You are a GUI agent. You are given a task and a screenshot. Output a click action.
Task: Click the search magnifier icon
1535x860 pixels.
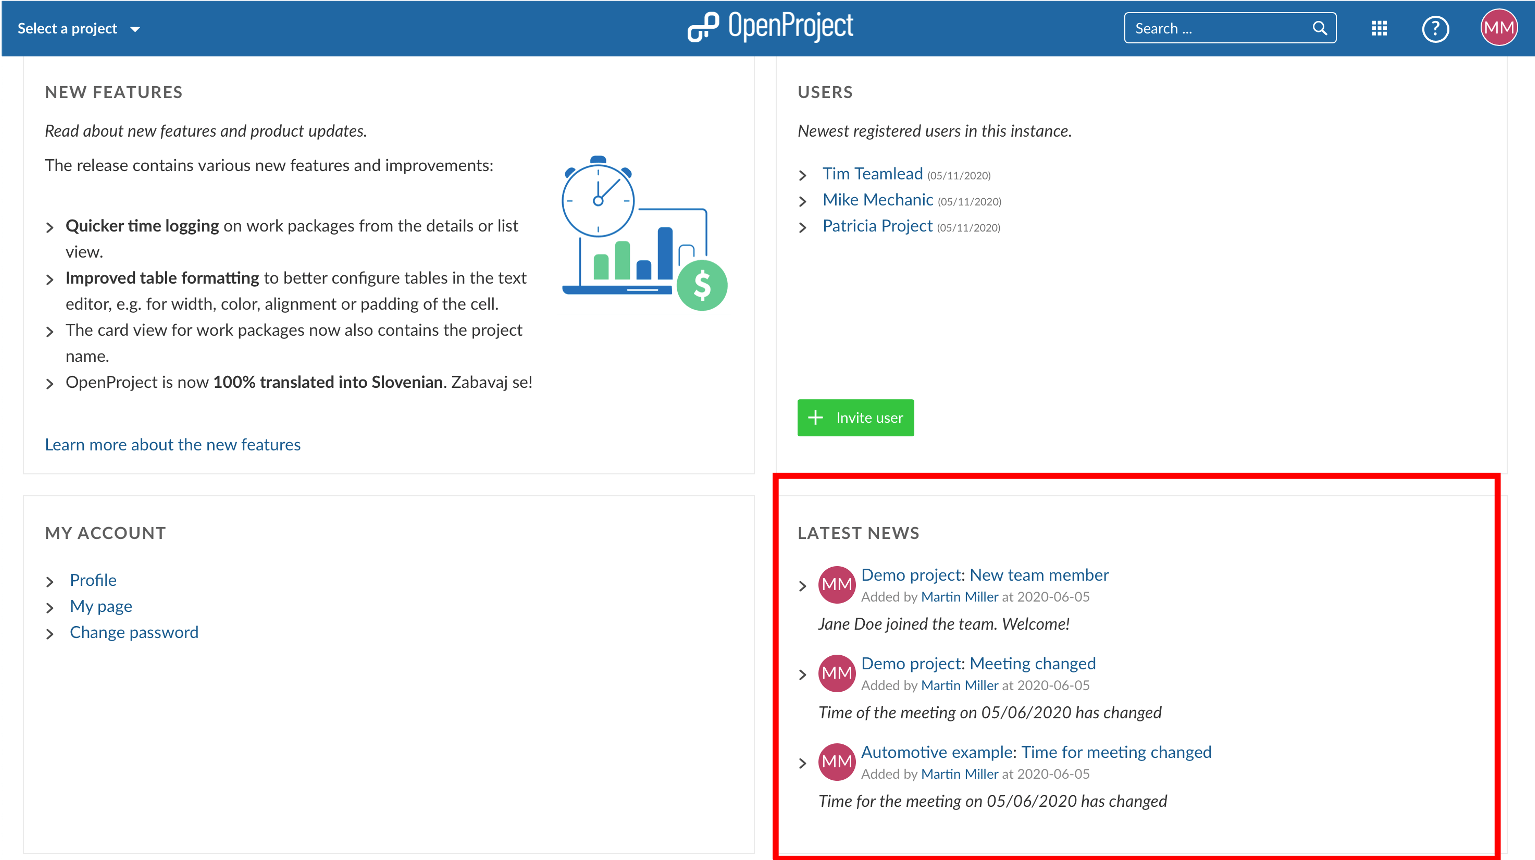point(1319,27)
